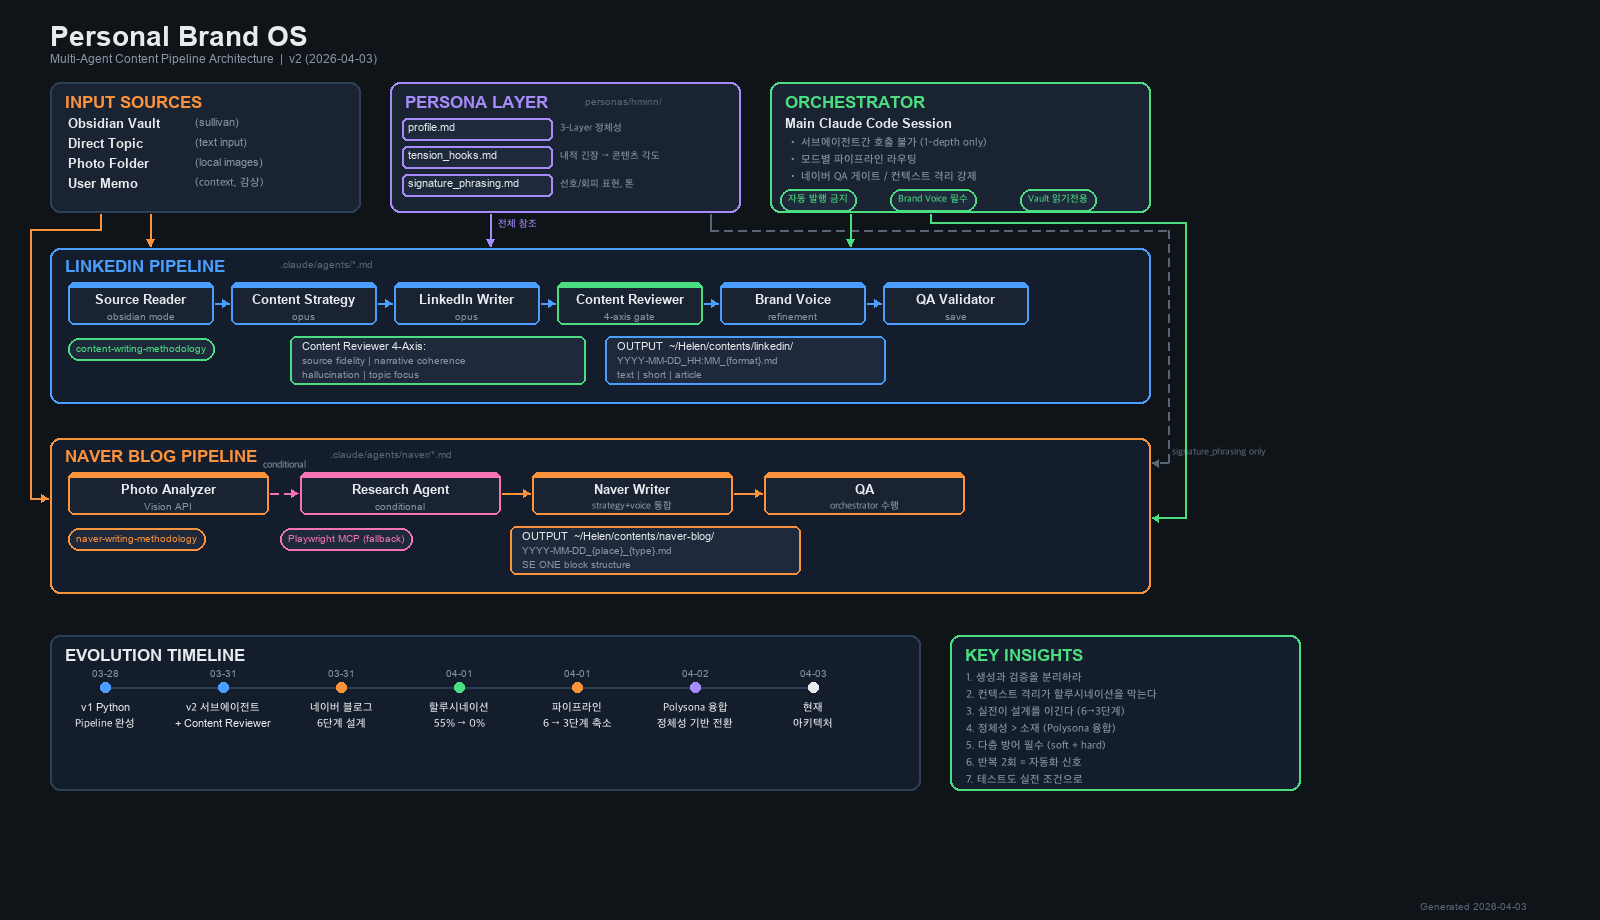Click the Naver Writer node
Viewport: 1600px width, 920px height.
(632, 494)
